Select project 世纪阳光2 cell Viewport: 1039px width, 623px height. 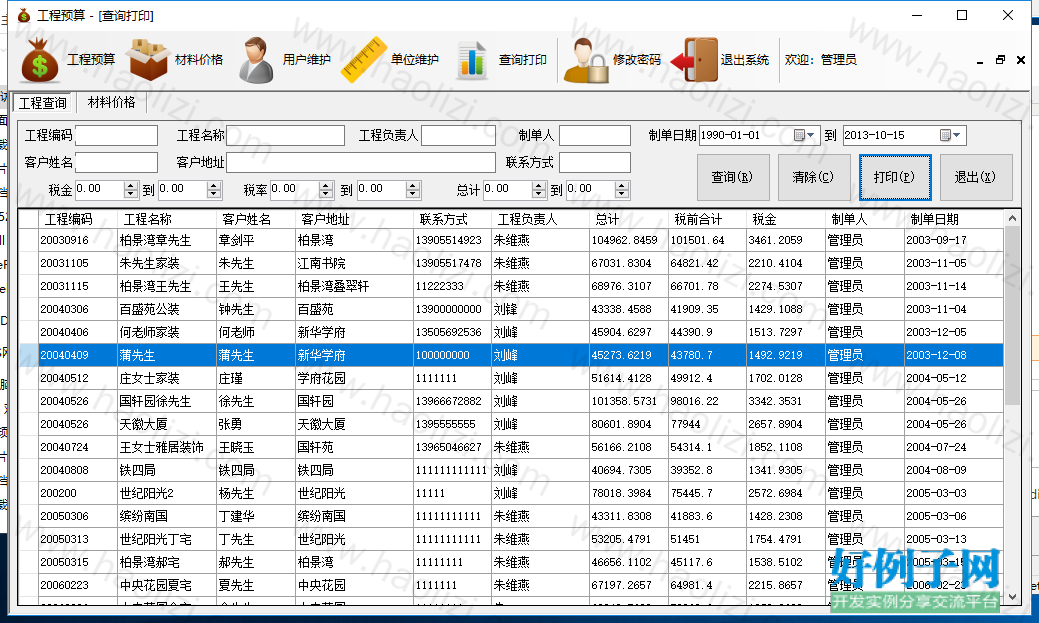(x=167, y=493)
